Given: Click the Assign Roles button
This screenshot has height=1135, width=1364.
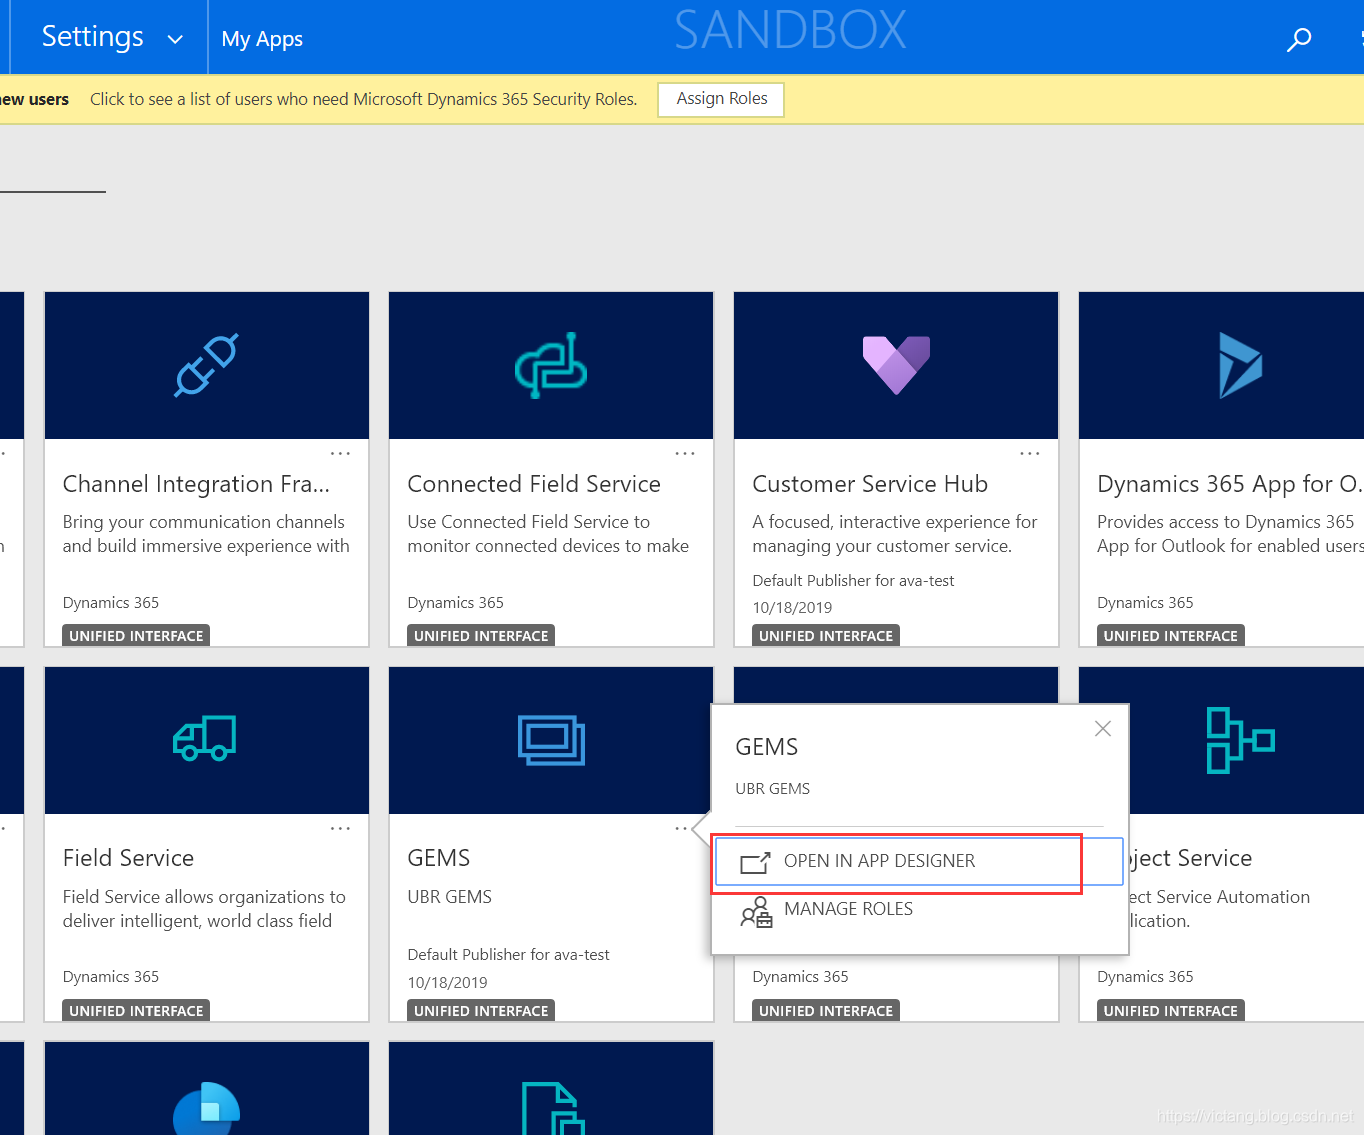Looking at the screenshot, I should tap(721, 99).
